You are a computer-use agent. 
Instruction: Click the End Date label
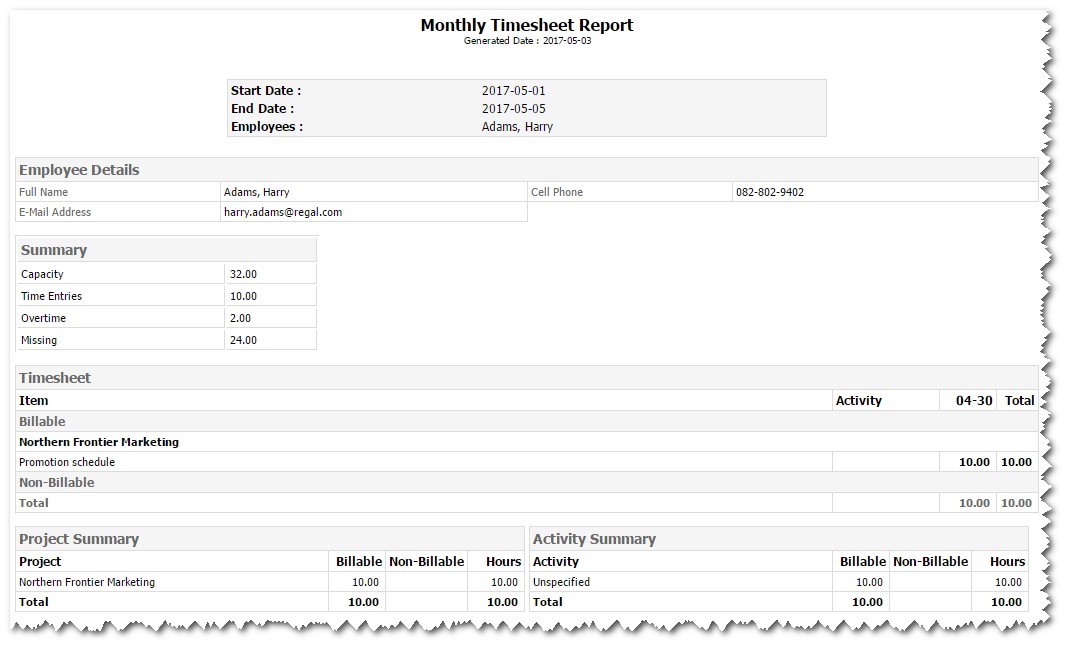(262, 108)
